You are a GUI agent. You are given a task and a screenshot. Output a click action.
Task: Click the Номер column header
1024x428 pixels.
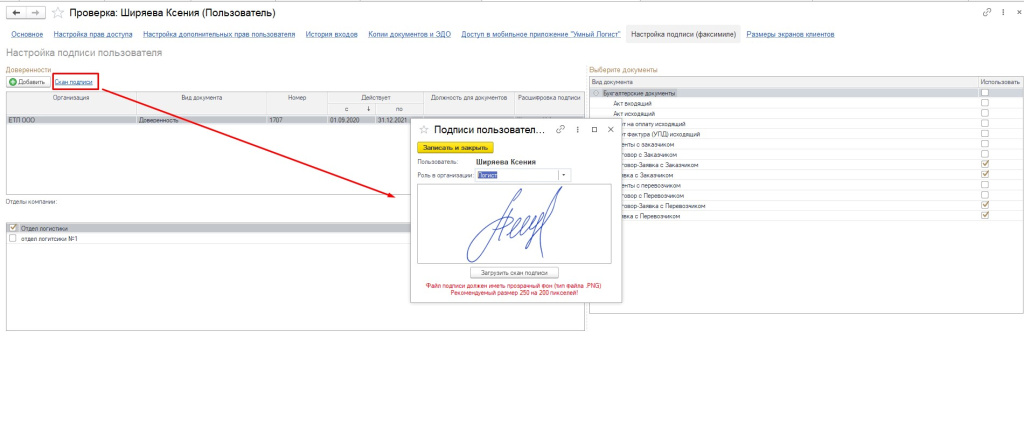point(296,97)
